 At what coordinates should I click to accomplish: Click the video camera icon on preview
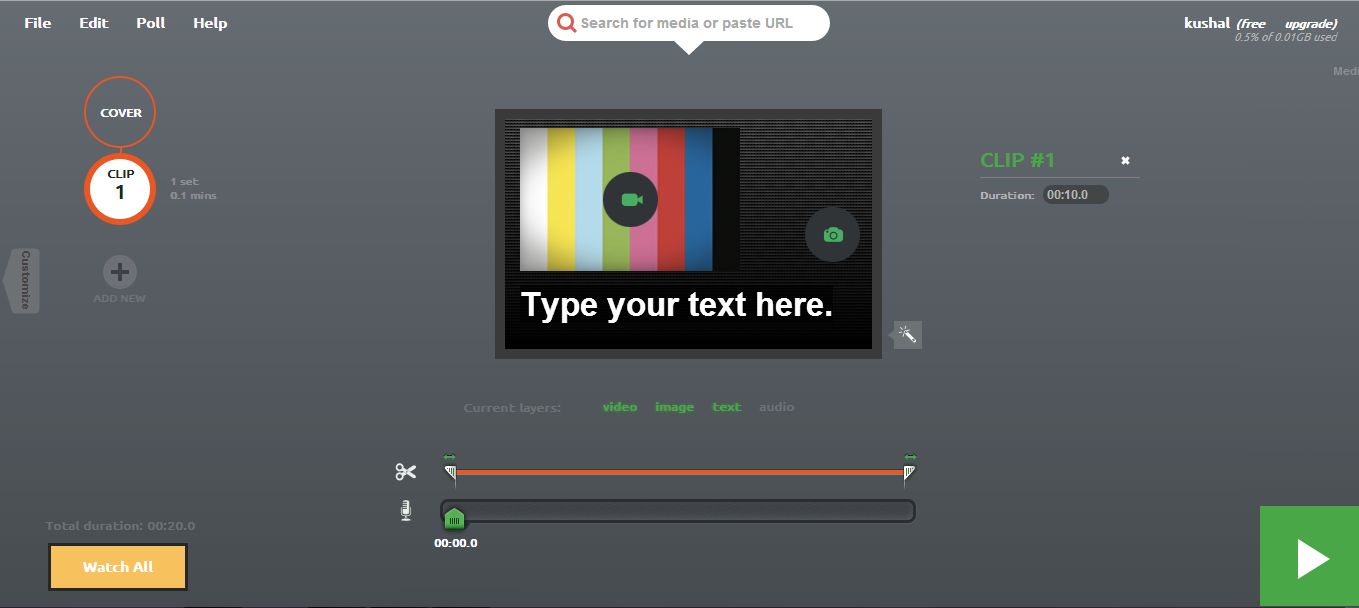click(630, 200)
